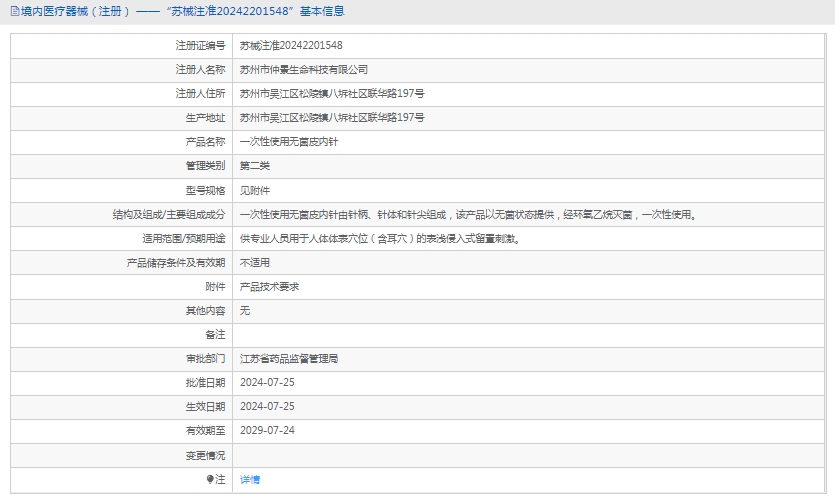
Task: Click the date value in the 批准日期 row
Action: coord(267,382)
